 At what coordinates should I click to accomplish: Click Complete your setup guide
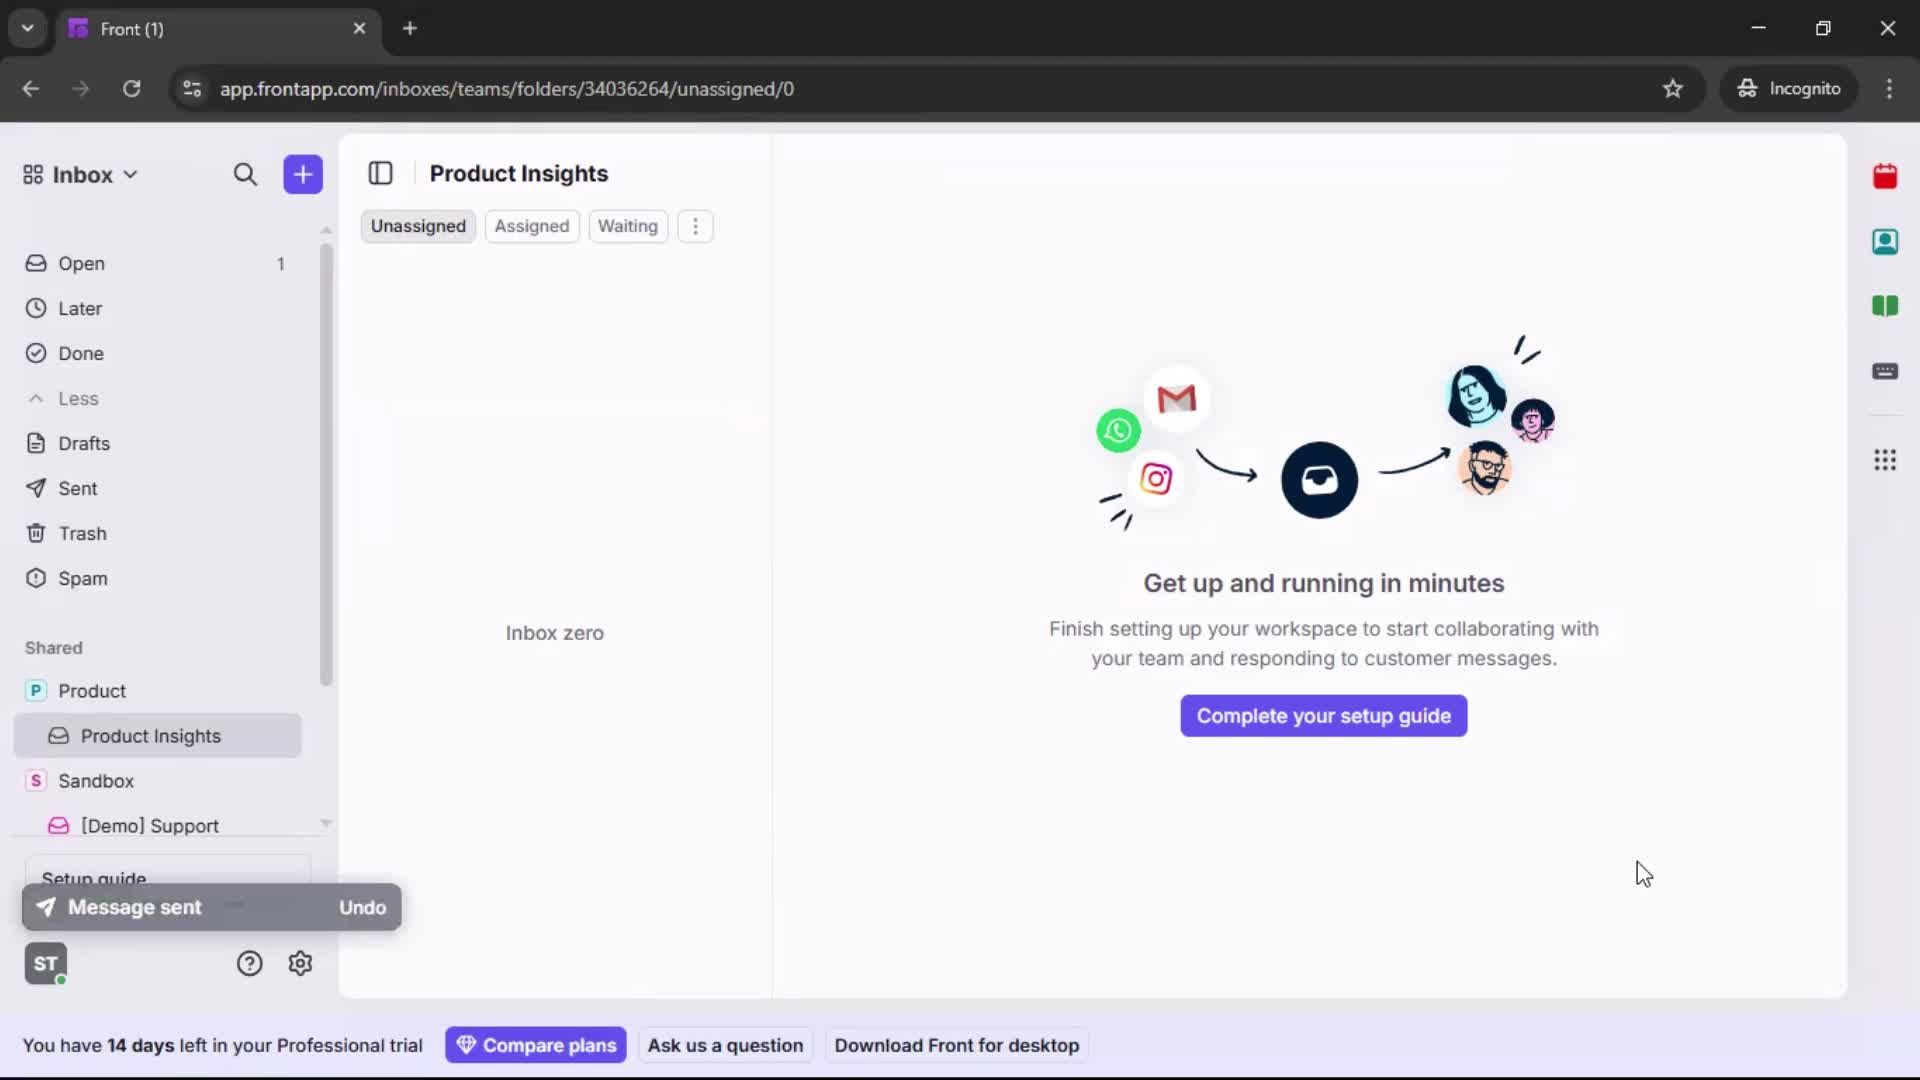click(1322, 716)
